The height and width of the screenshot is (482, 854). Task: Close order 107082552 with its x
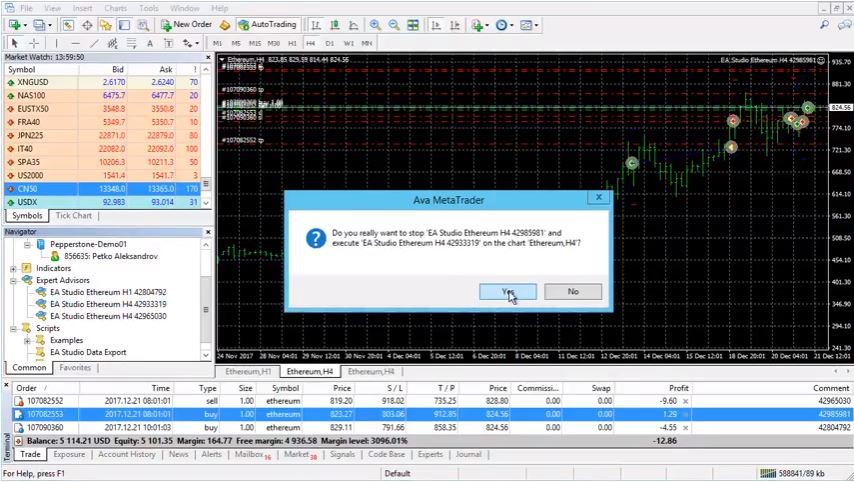tap(685, 401)
